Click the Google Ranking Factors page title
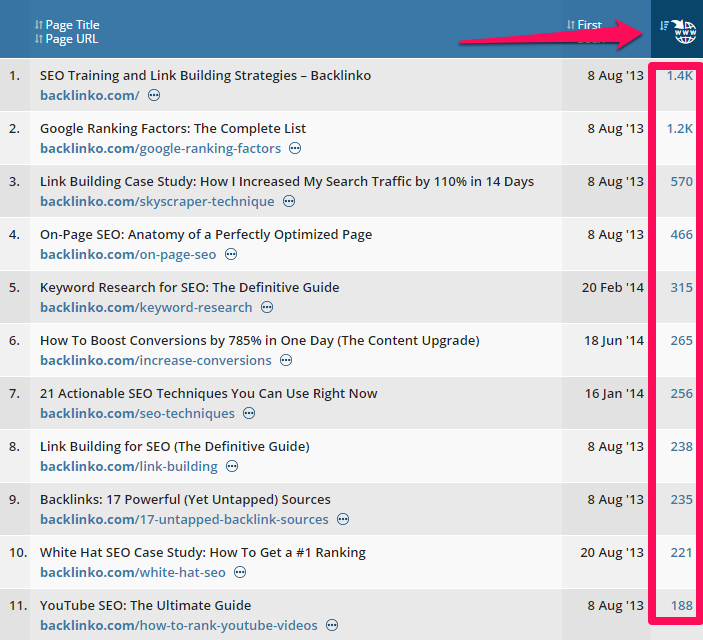Screen dimensions: 703x640 tap(173, 129)
